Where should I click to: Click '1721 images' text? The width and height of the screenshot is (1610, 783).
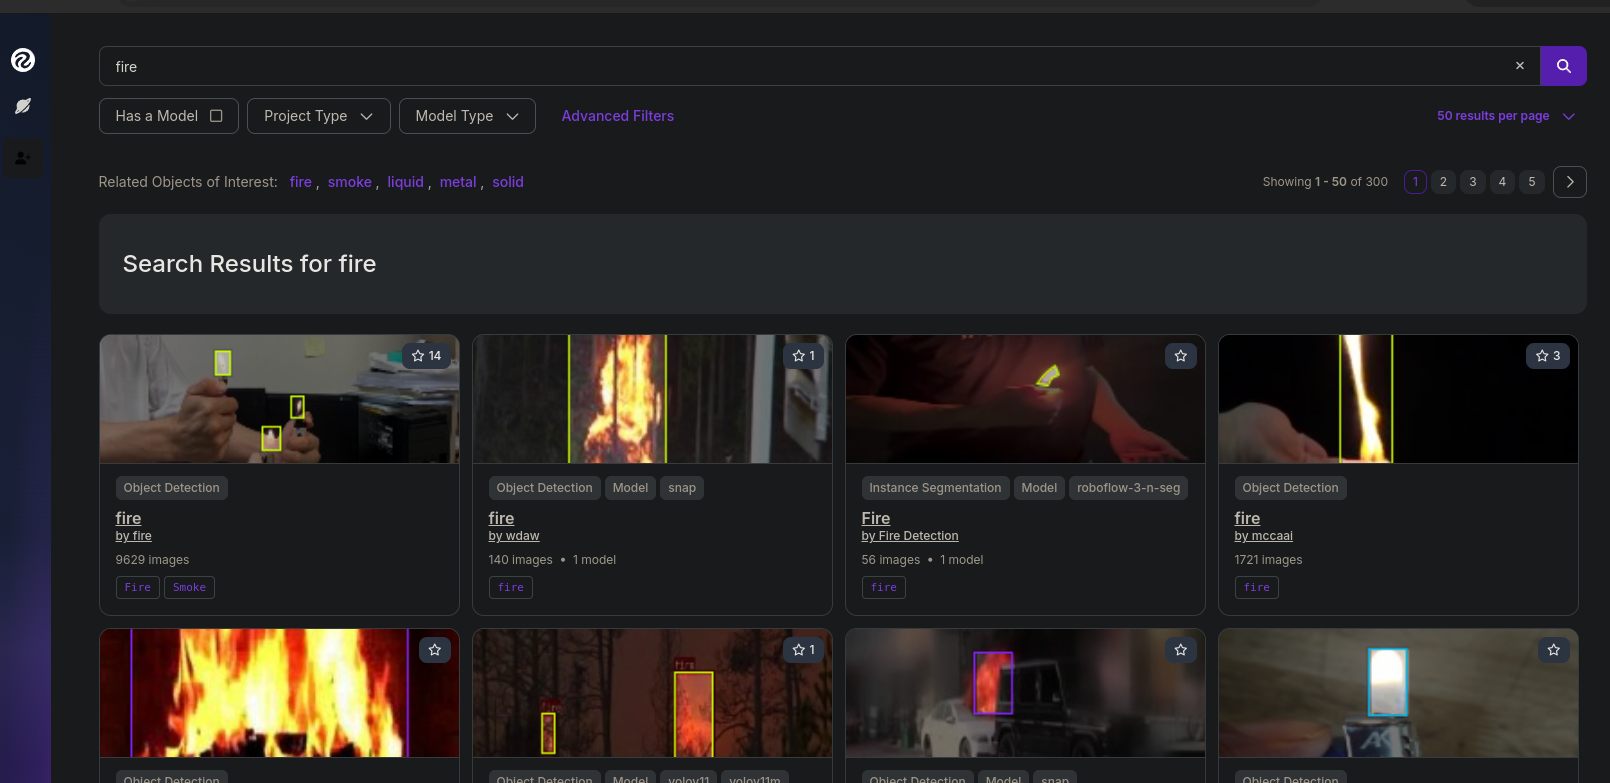pos(1268,560)
